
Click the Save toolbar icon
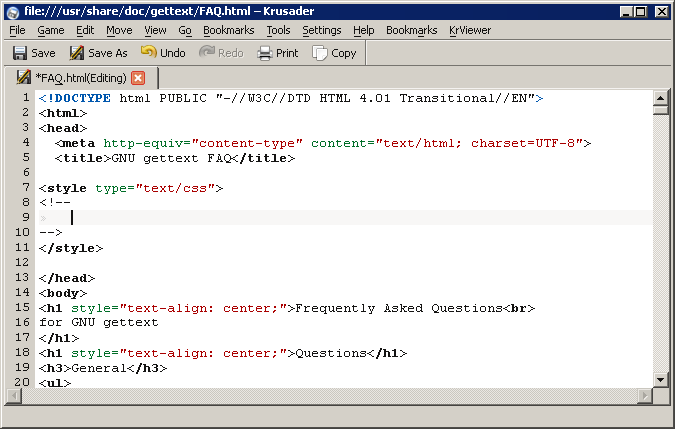(19, 53)
